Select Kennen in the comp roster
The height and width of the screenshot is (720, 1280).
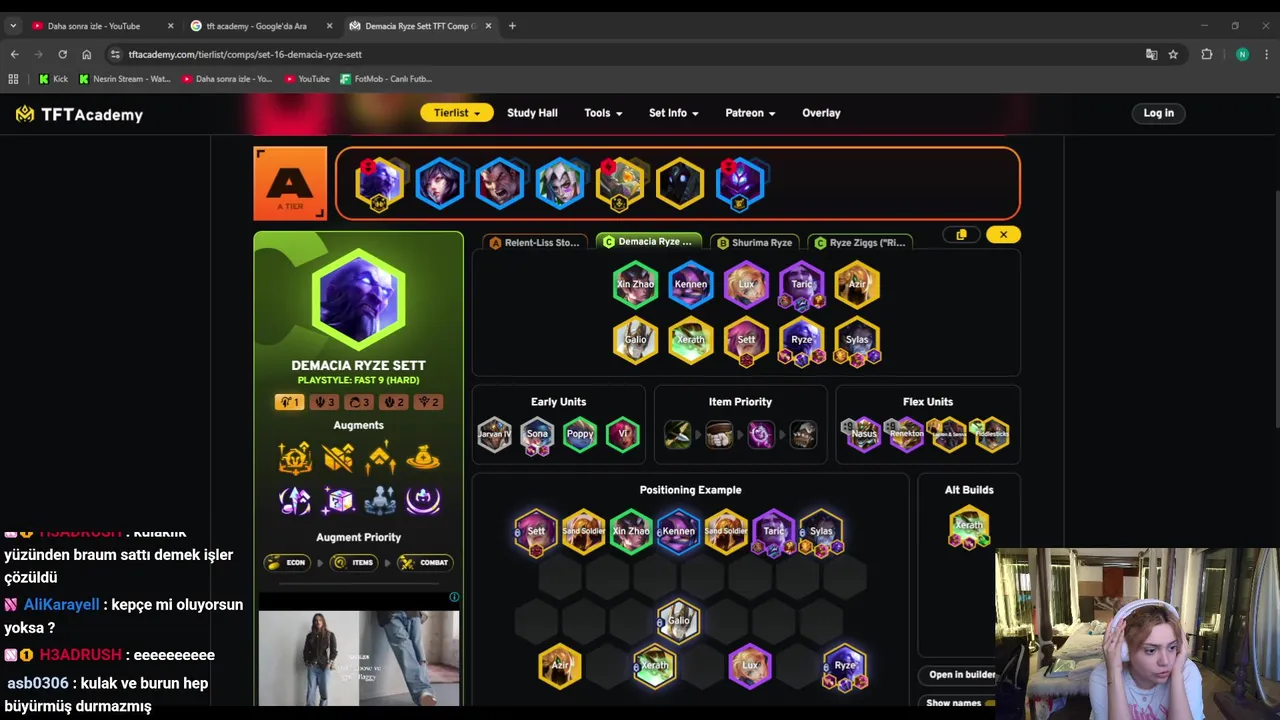coord(691,284)
